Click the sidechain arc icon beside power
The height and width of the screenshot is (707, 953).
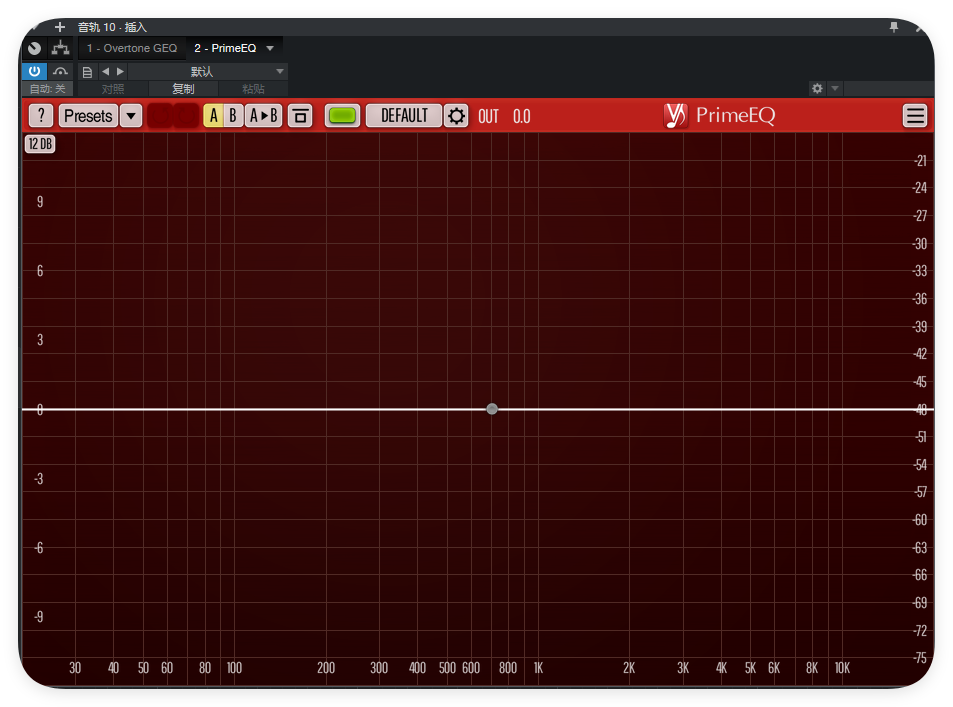(60, 71)
